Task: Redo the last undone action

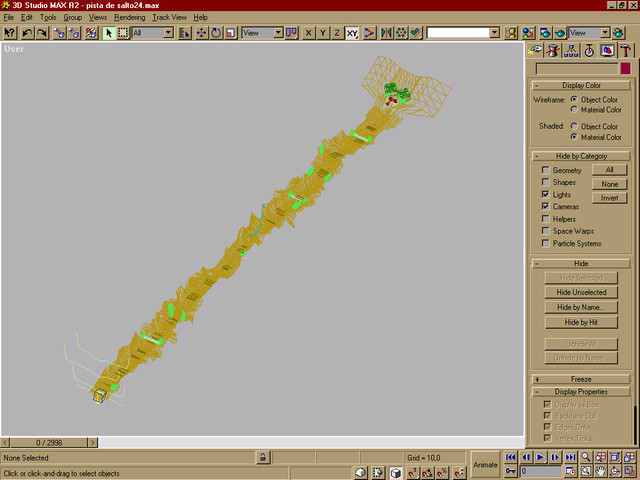Action: coord(42,33)
